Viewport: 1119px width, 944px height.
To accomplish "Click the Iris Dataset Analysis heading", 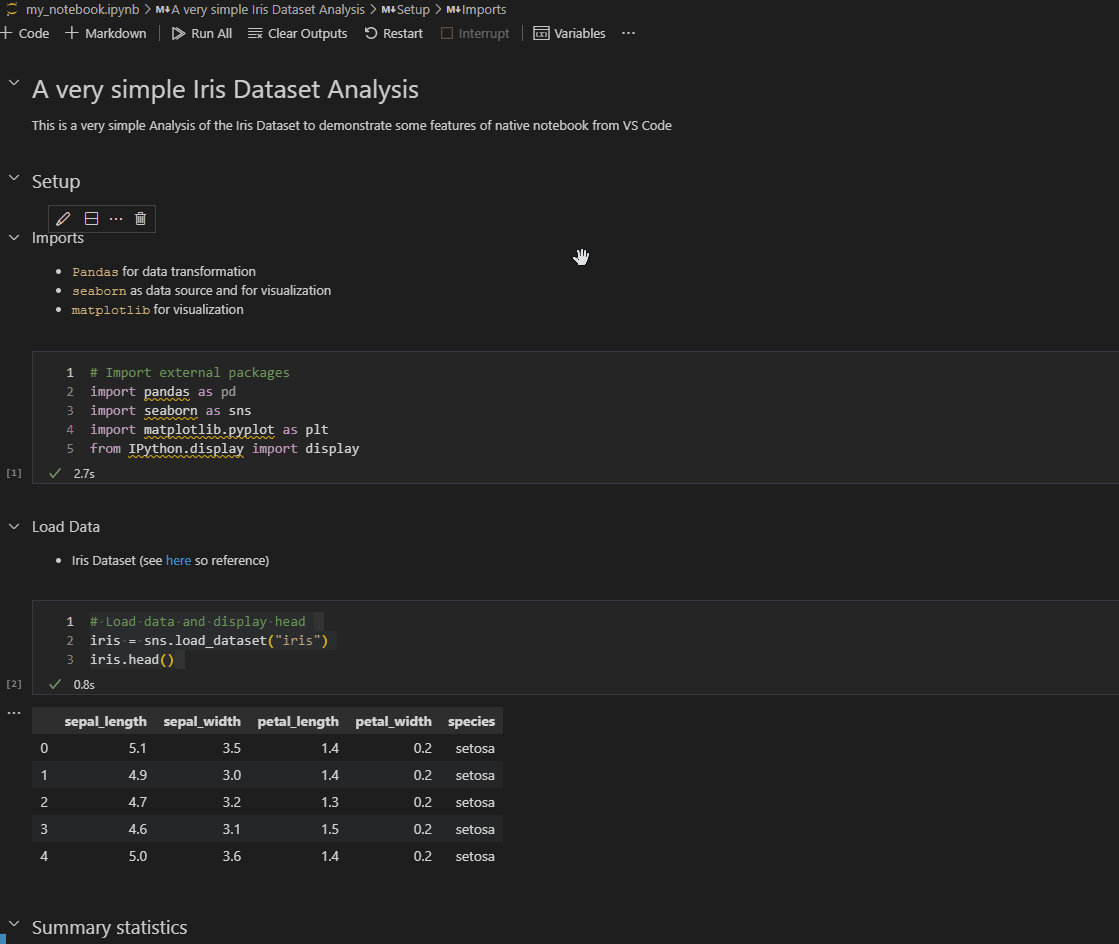I will pos(226,90).
